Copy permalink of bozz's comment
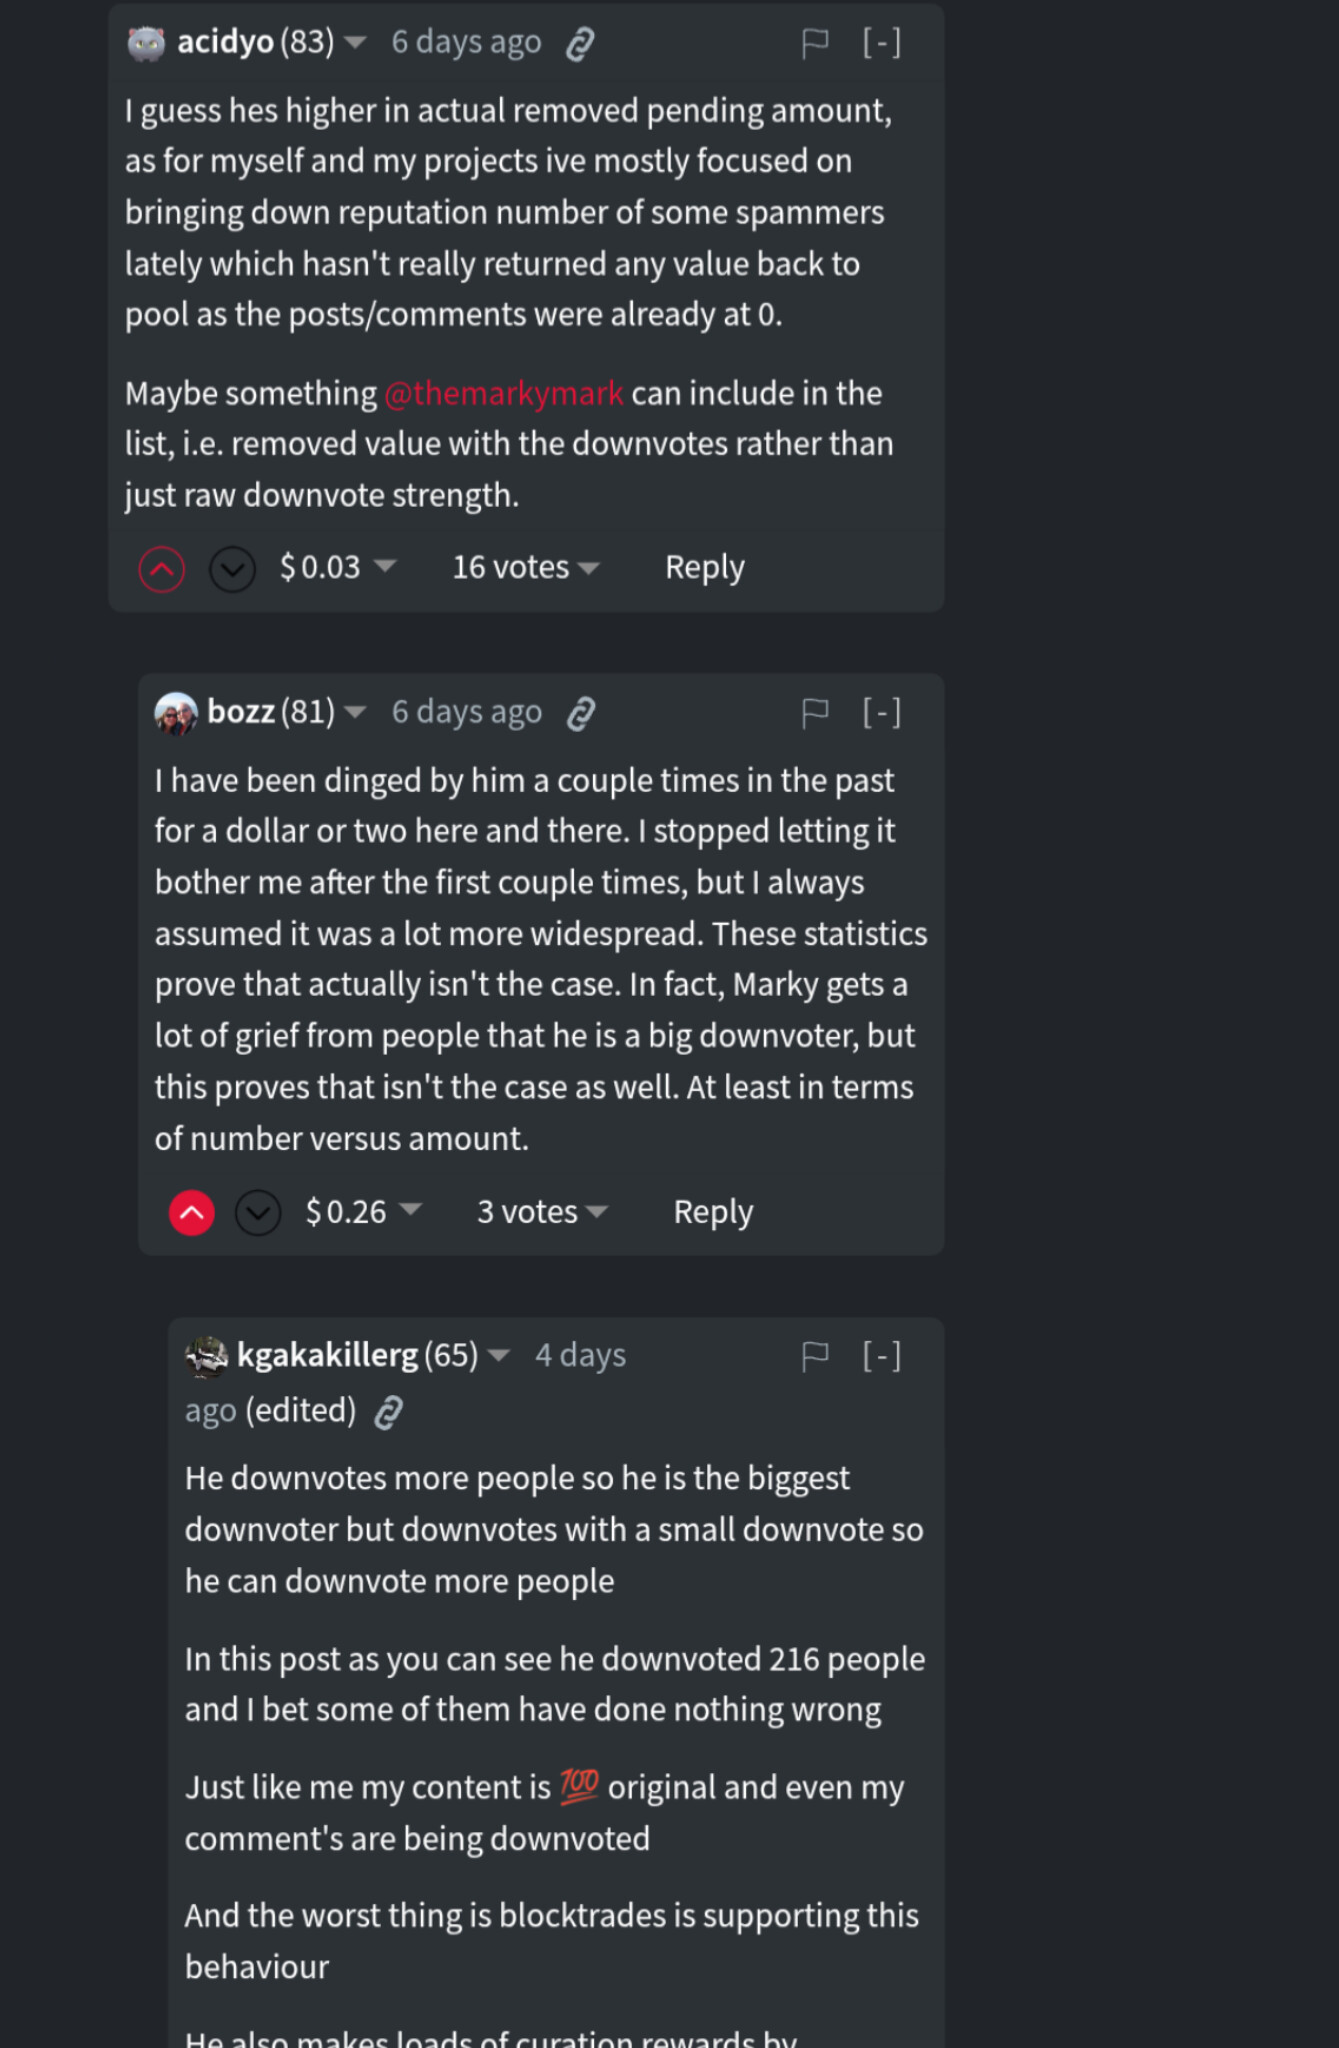The width and height of the screenshot is (1339, 2048). tap(581, 714)
